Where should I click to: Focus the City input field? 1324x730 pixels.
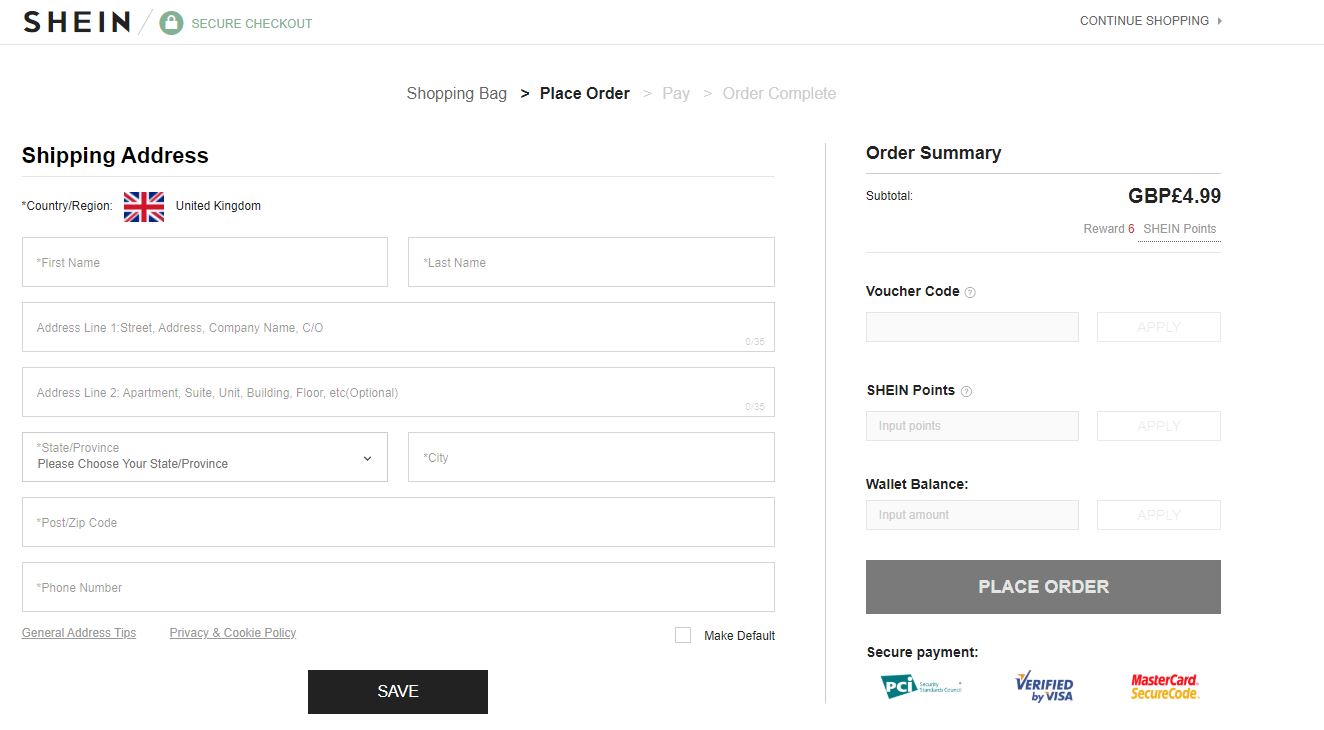coord(591,457)
